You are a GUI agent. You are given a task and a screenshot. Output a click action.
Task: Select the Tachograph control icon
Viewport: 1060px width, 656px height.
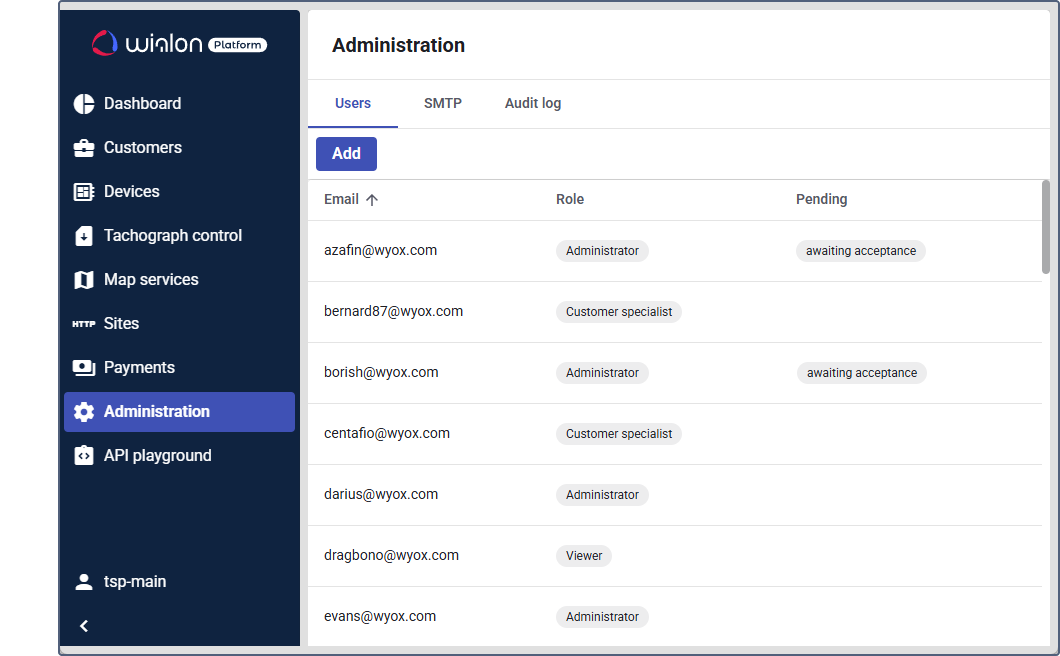84,236
